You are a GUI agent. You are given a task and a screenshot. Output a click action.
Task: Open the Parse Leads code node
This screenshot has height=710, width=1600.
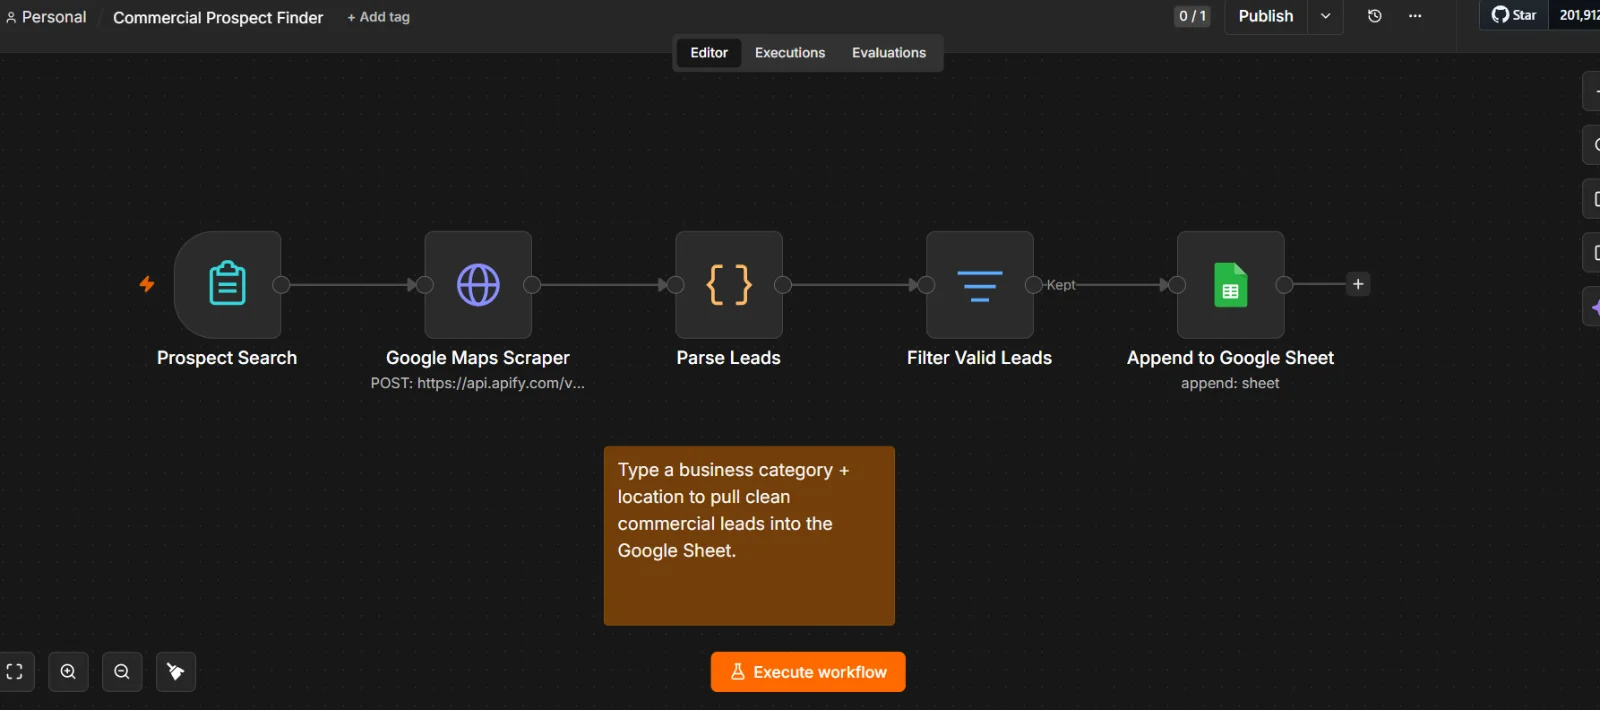tap(729, 285)
